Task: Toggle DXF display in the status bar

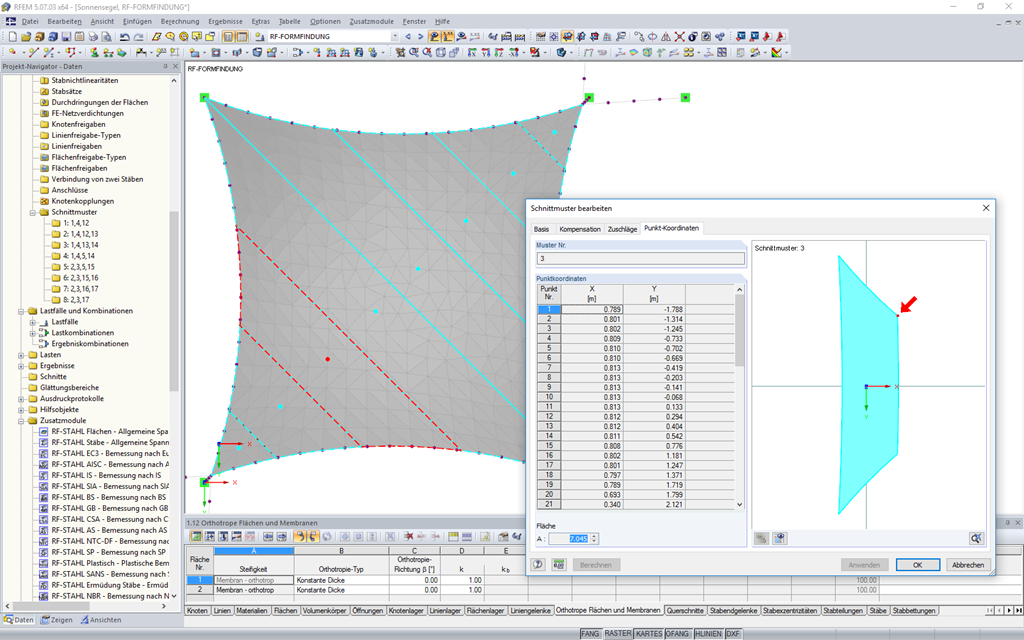Action: point(733,633)
